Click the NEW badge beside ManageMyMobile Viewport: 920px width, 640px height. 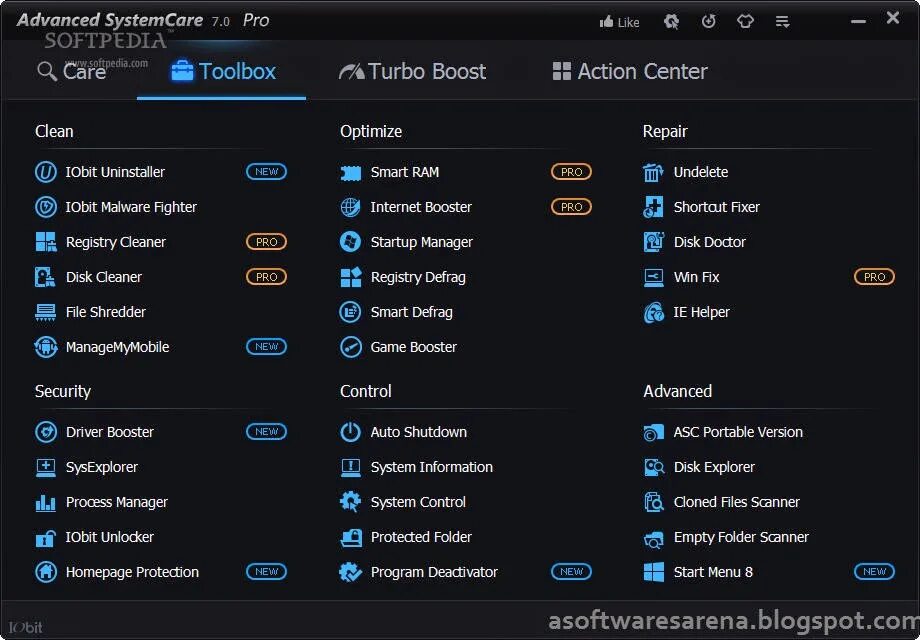[266, 347]
